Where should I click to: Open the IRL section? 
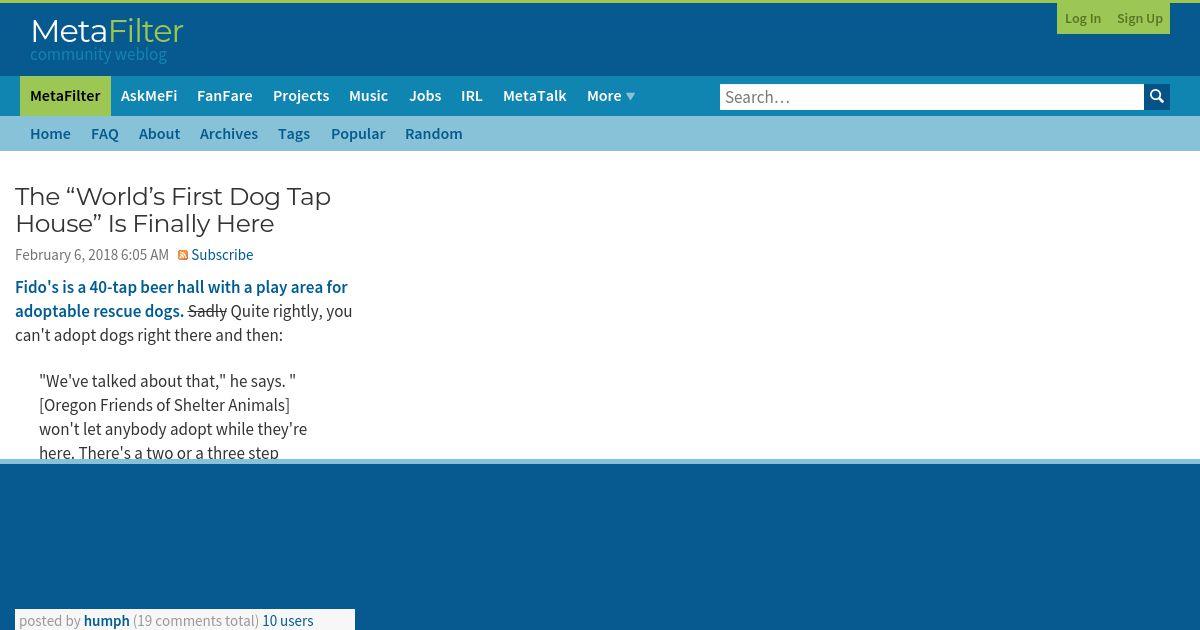472,96
